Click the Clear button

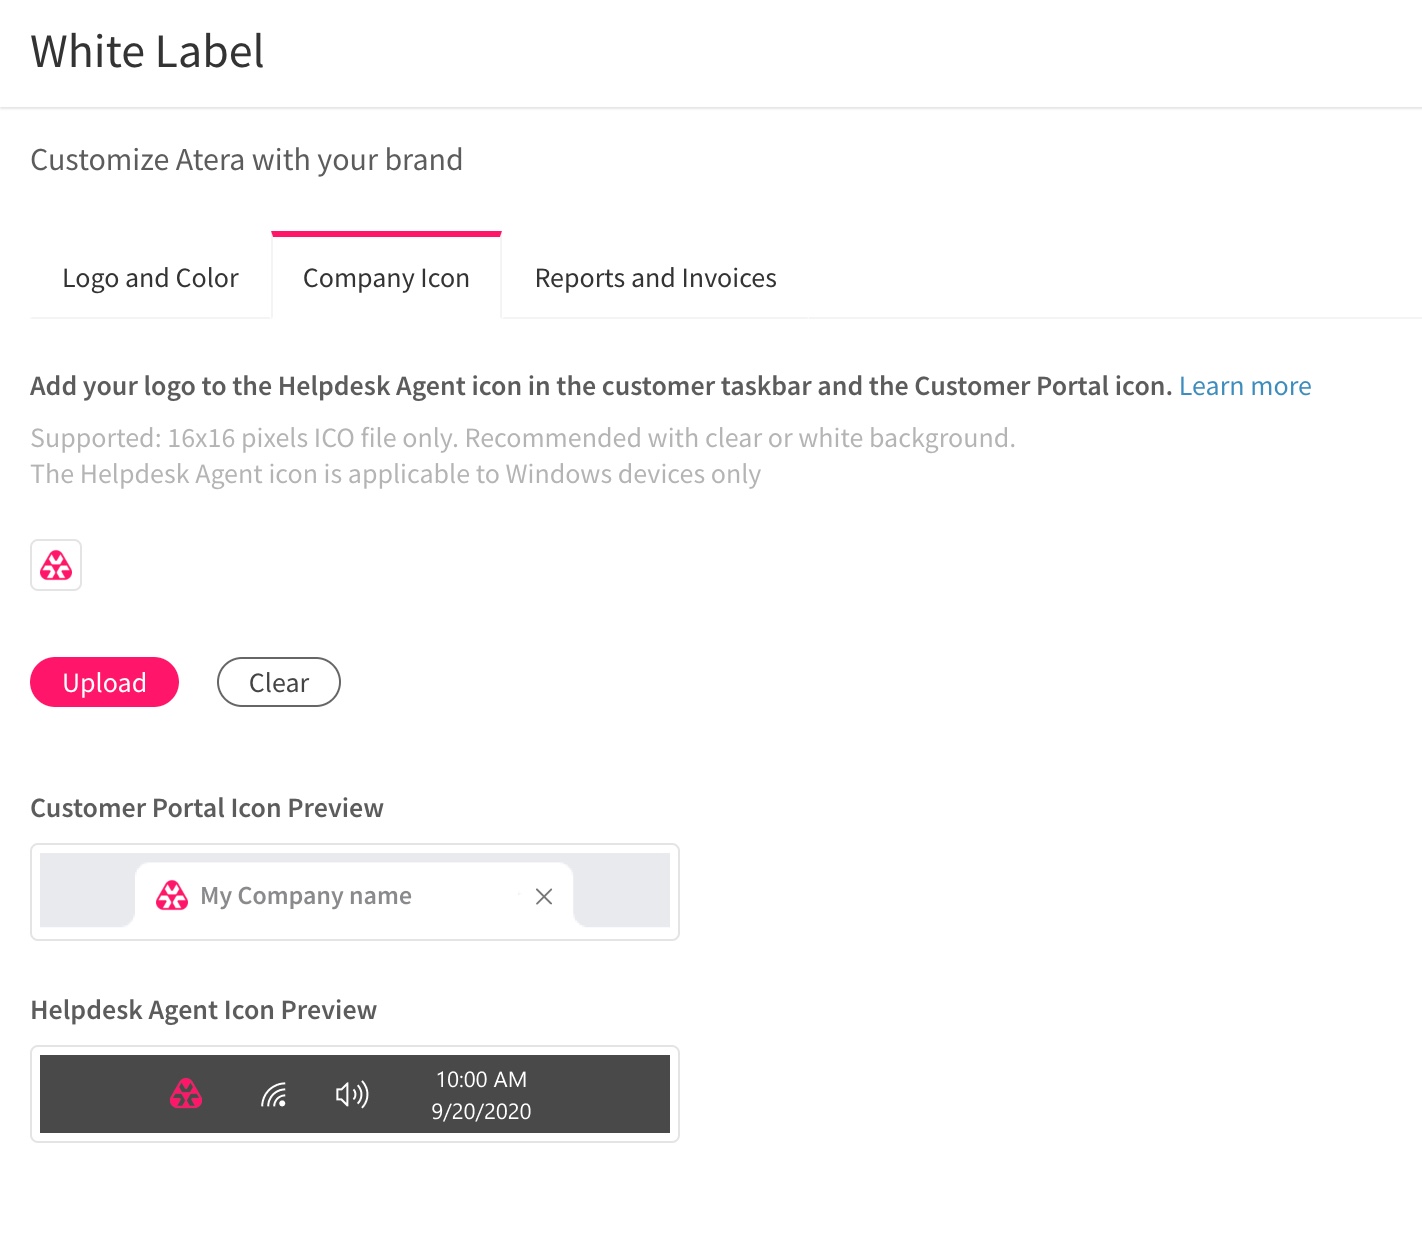279,682
